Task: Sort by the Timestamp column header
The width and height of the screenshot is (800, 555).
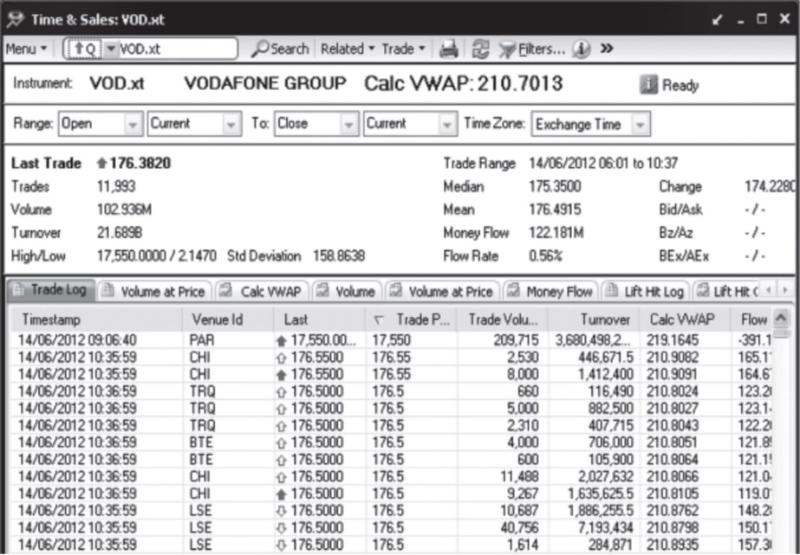Action: tap(95, 320)
